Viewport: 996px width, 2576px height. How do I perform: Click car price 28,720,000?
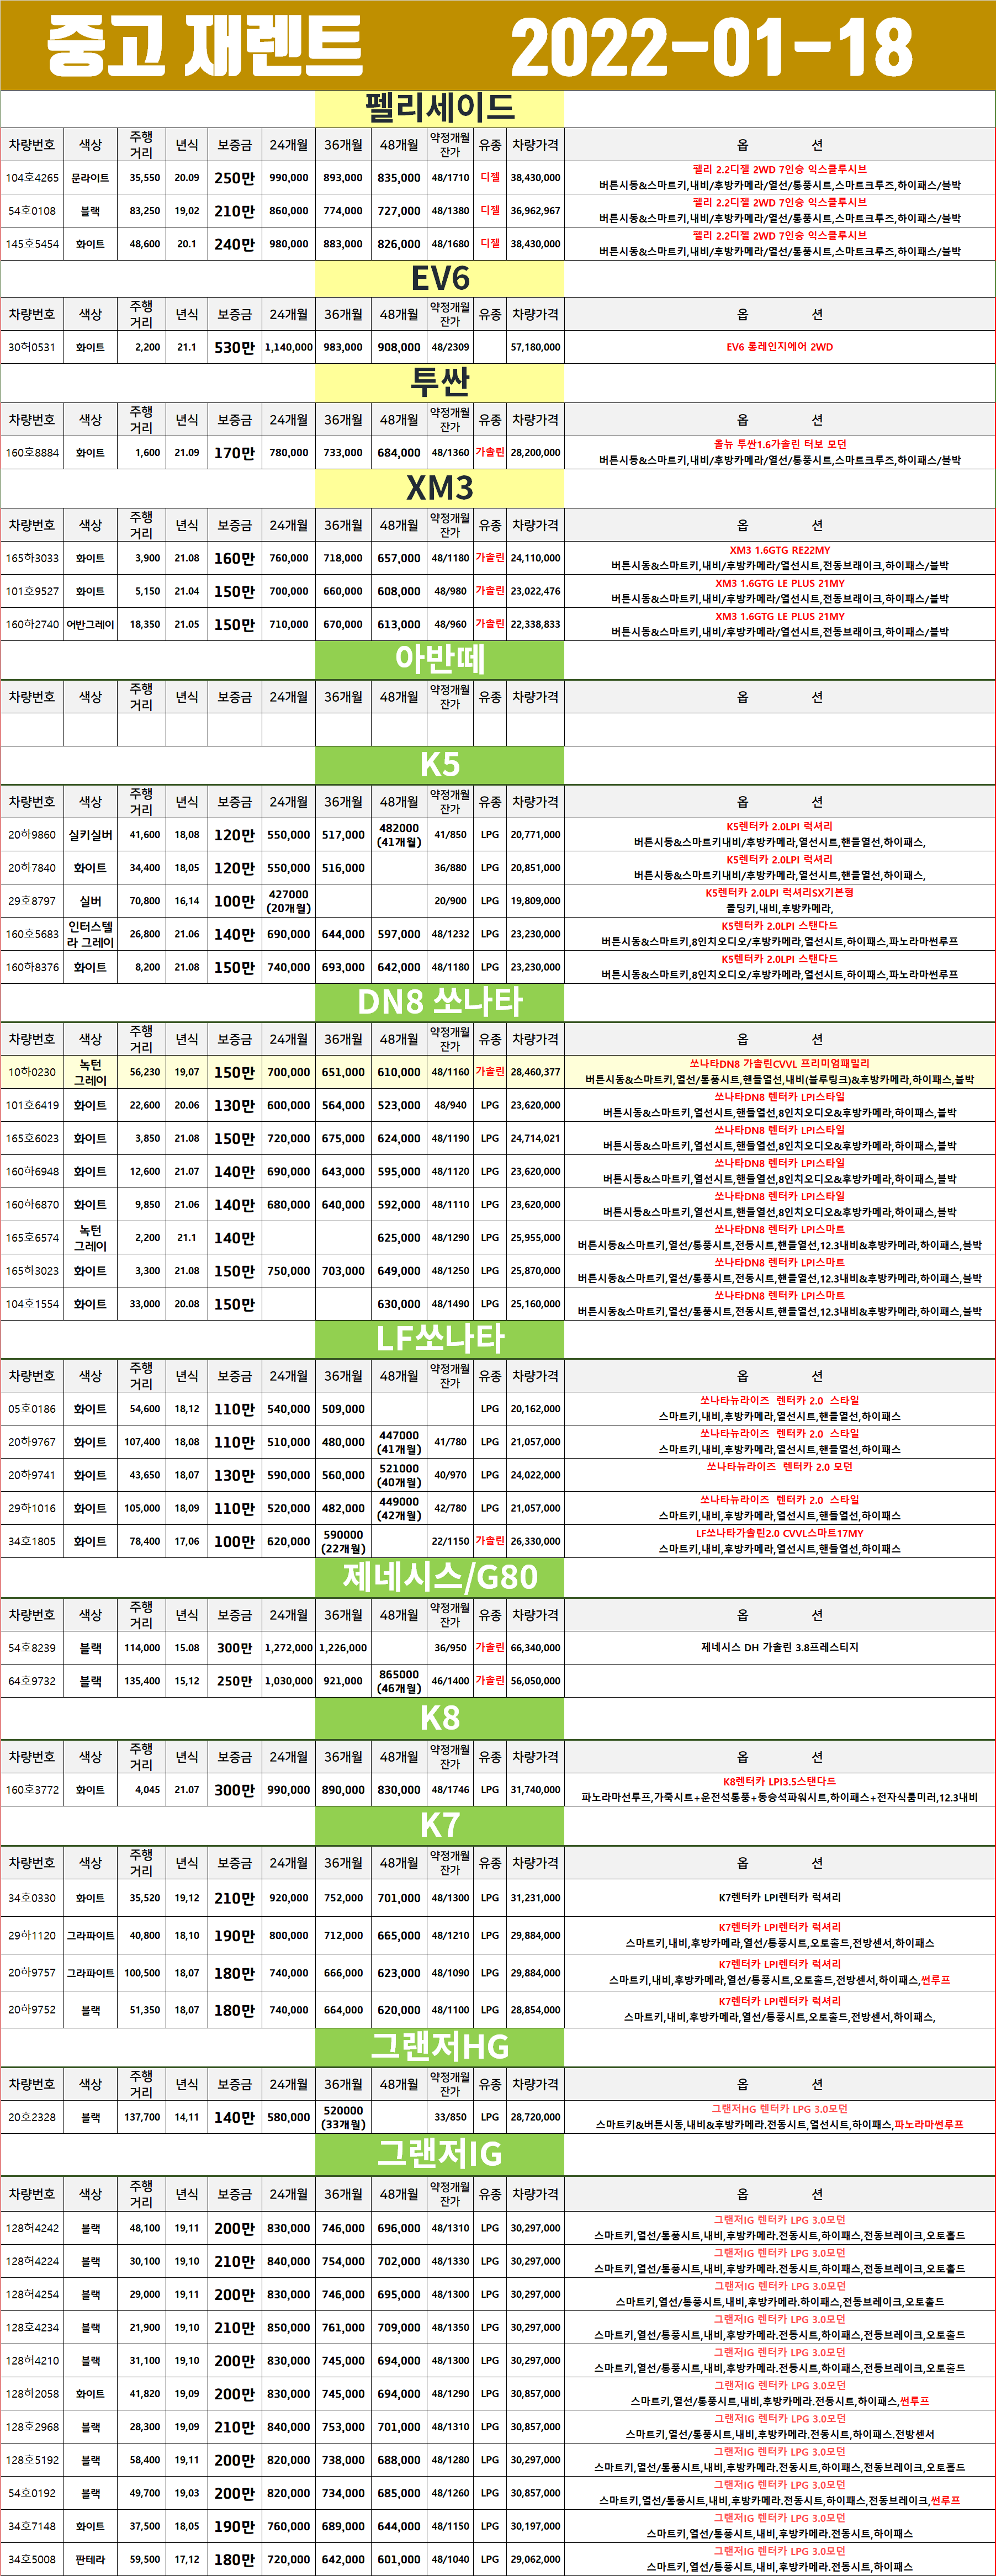[x=535, y=2117]
